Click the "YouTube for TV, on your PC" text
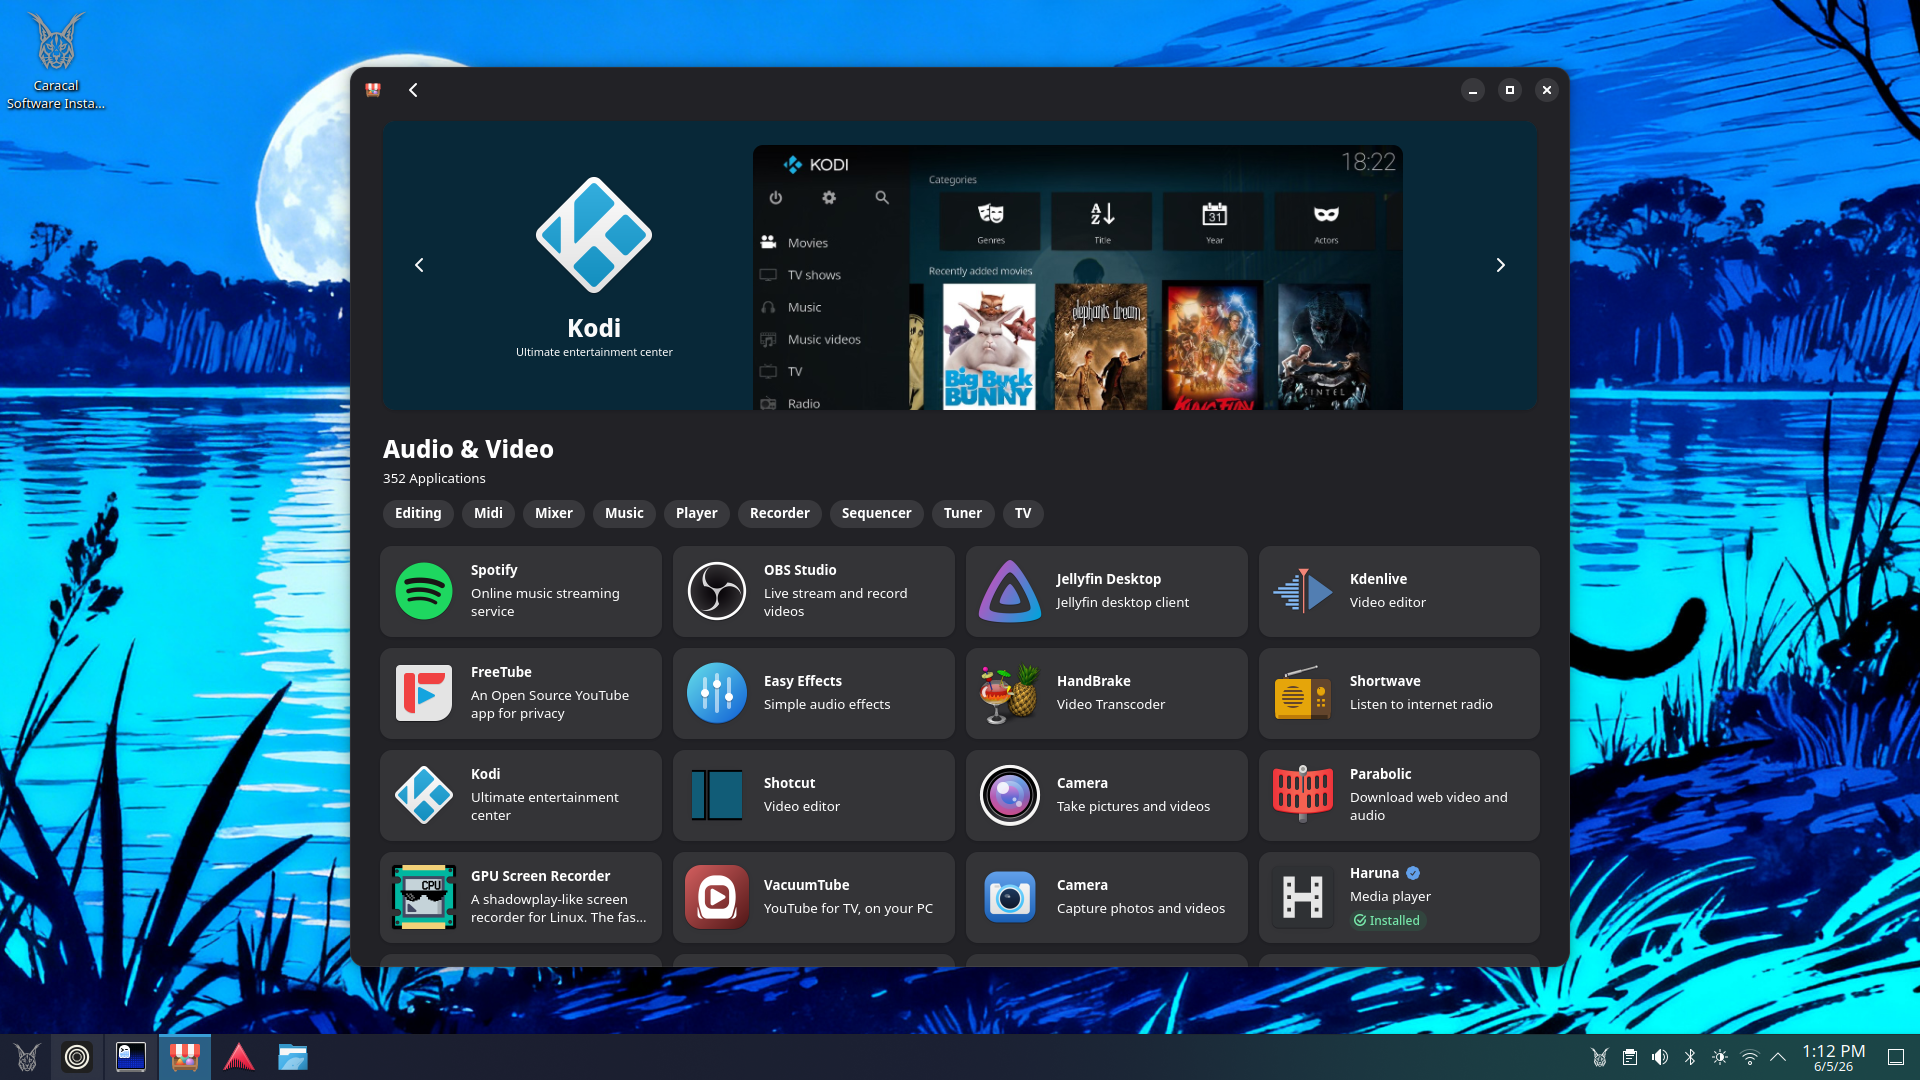This screenshot has height=1080, width=1920. pyautogui.click(x=848, y=908)
